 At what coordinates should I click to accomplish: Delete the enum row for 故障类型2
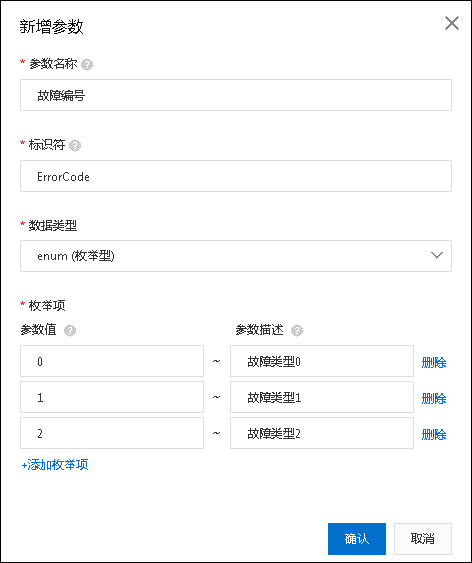coord(434,434)
